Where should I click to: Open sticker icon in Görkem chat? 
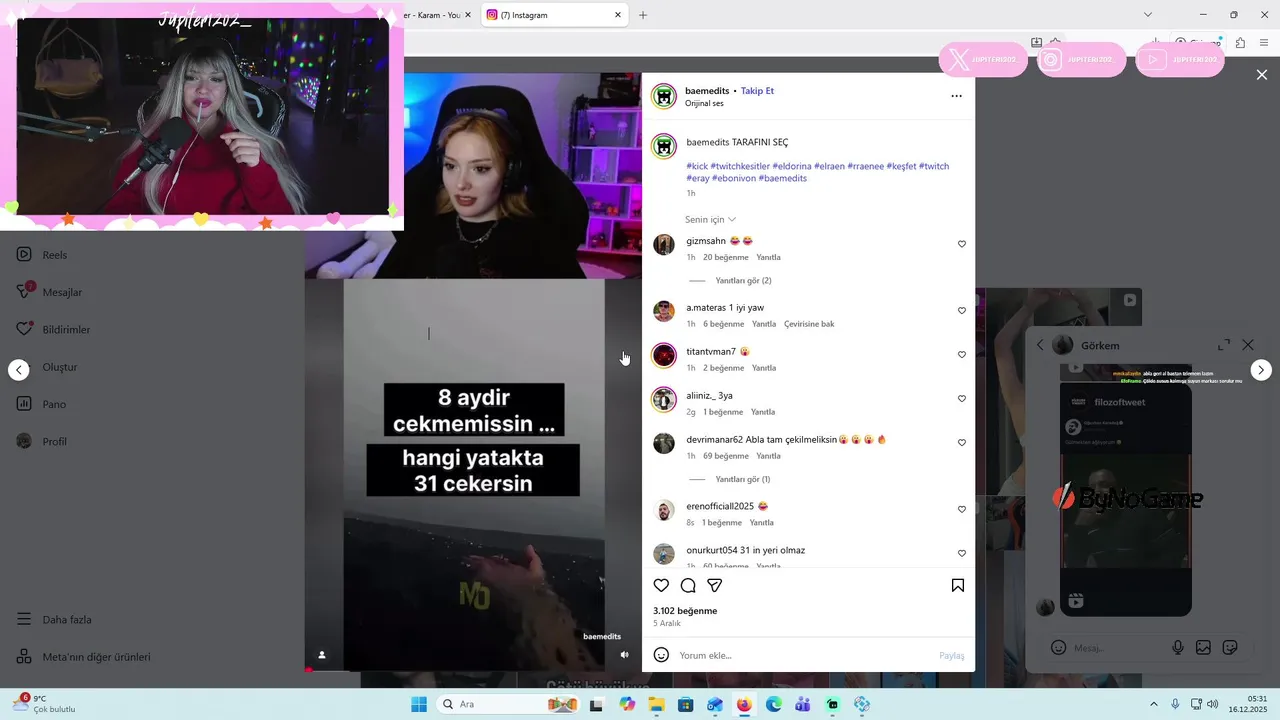pos(1230,648)
